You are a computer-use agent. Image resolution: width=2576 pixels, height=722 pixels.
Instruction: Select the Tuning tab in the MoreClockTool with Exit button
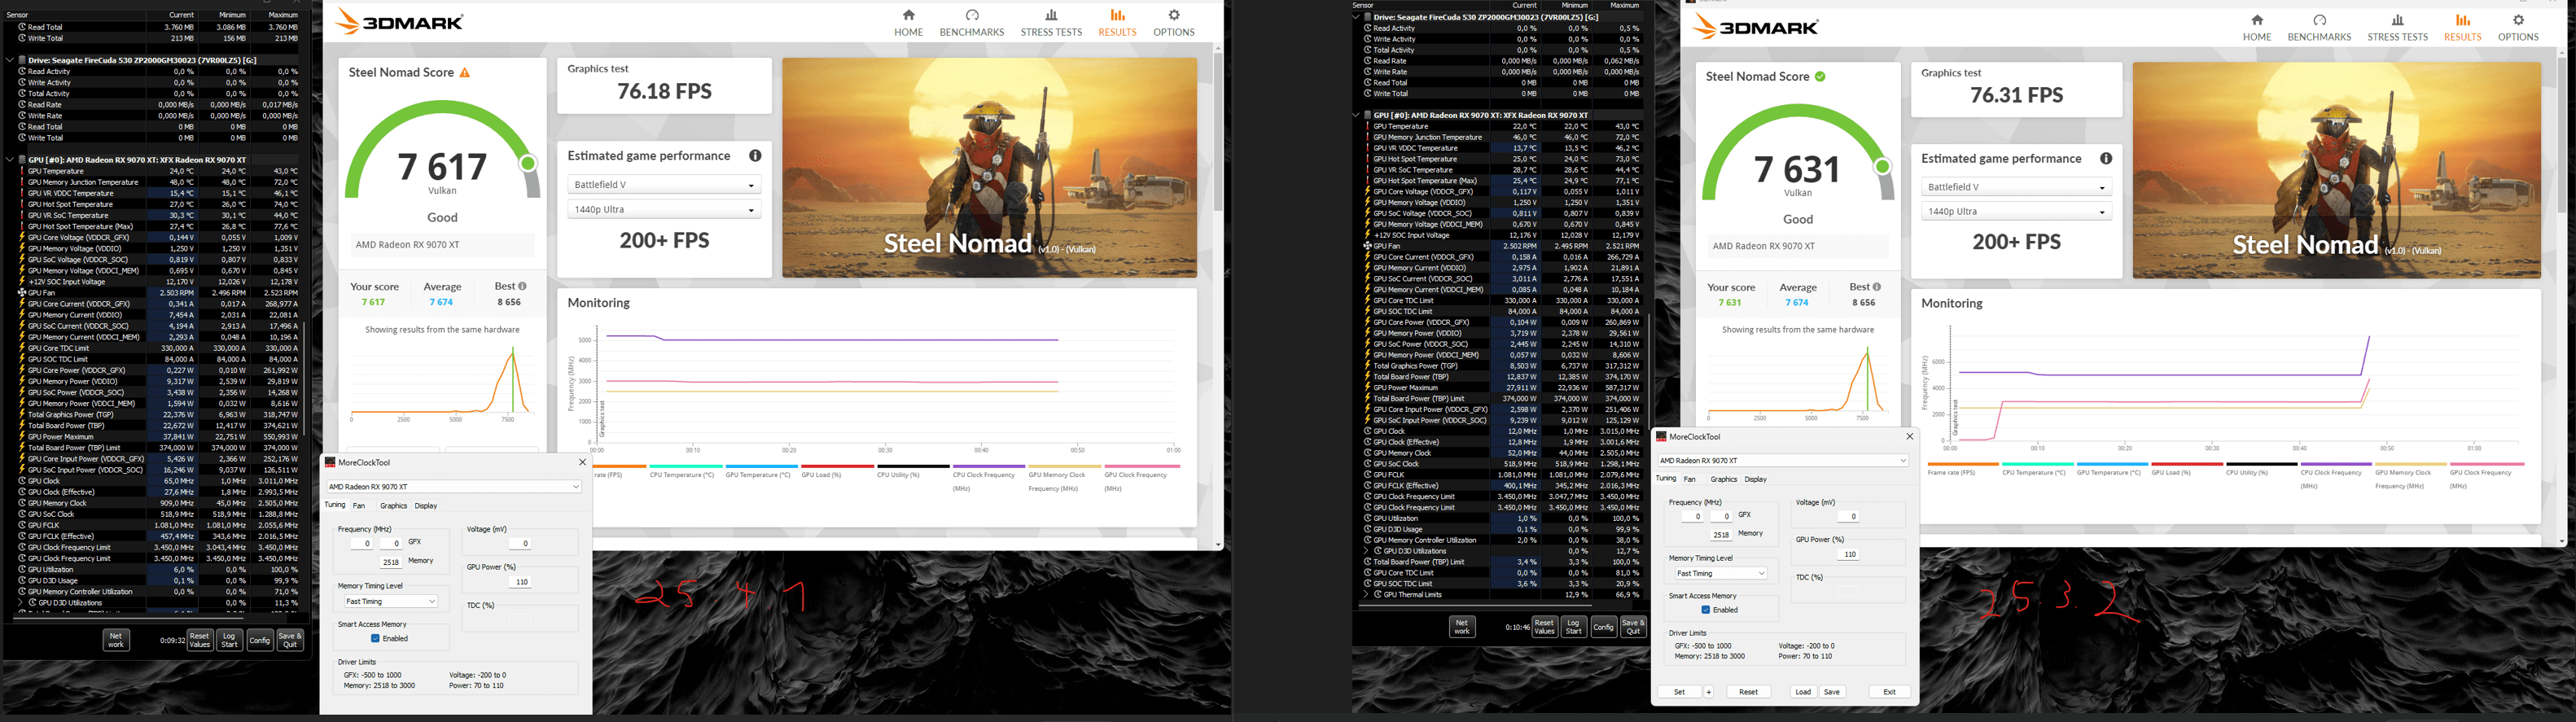(1666, 479)
